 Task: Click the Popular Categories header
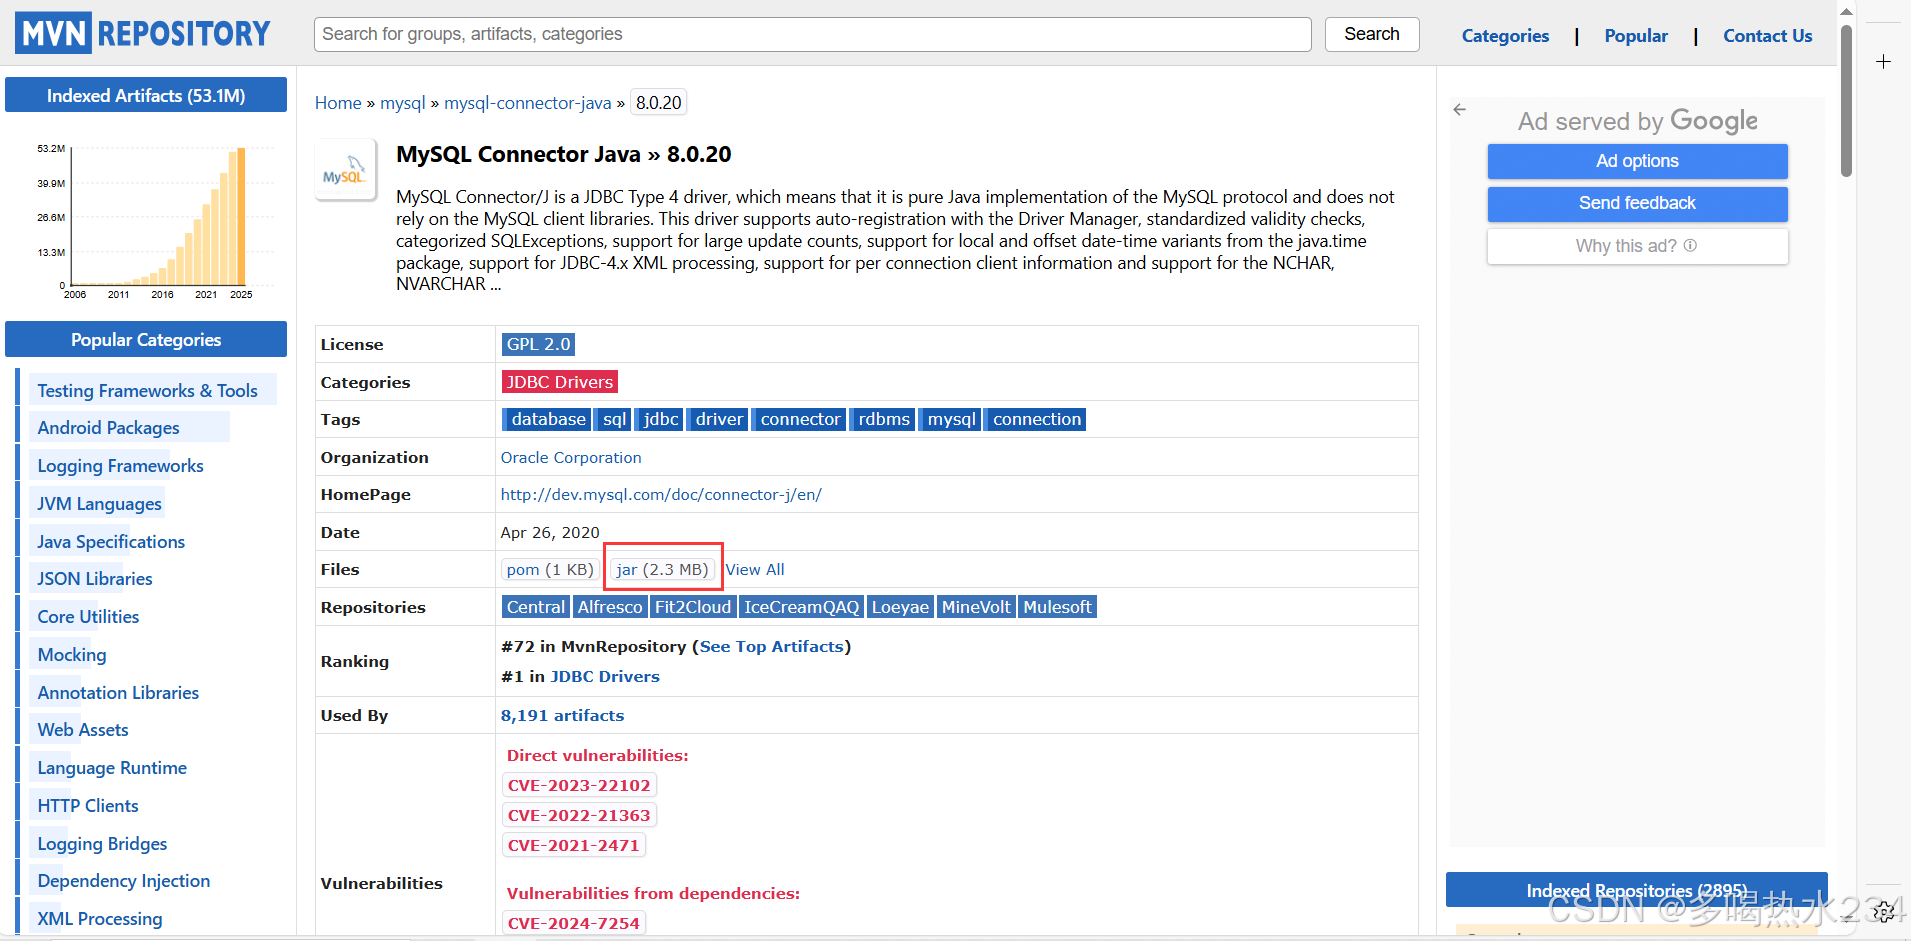point(146,339)
